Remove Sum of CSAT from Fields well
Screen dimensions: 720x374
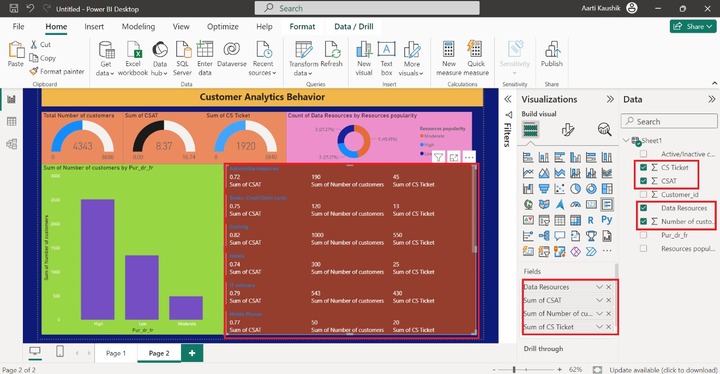tap(609, 300)
